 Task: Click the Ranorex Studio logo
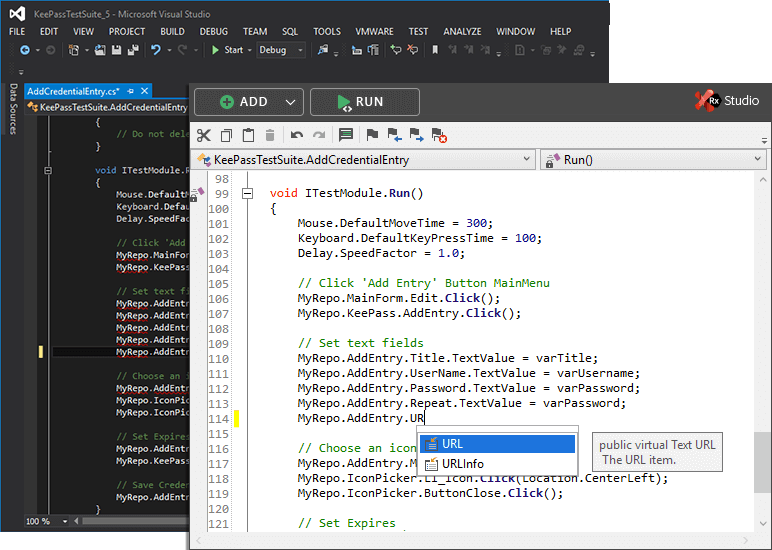pyautogui.click(x=727, y=101)
